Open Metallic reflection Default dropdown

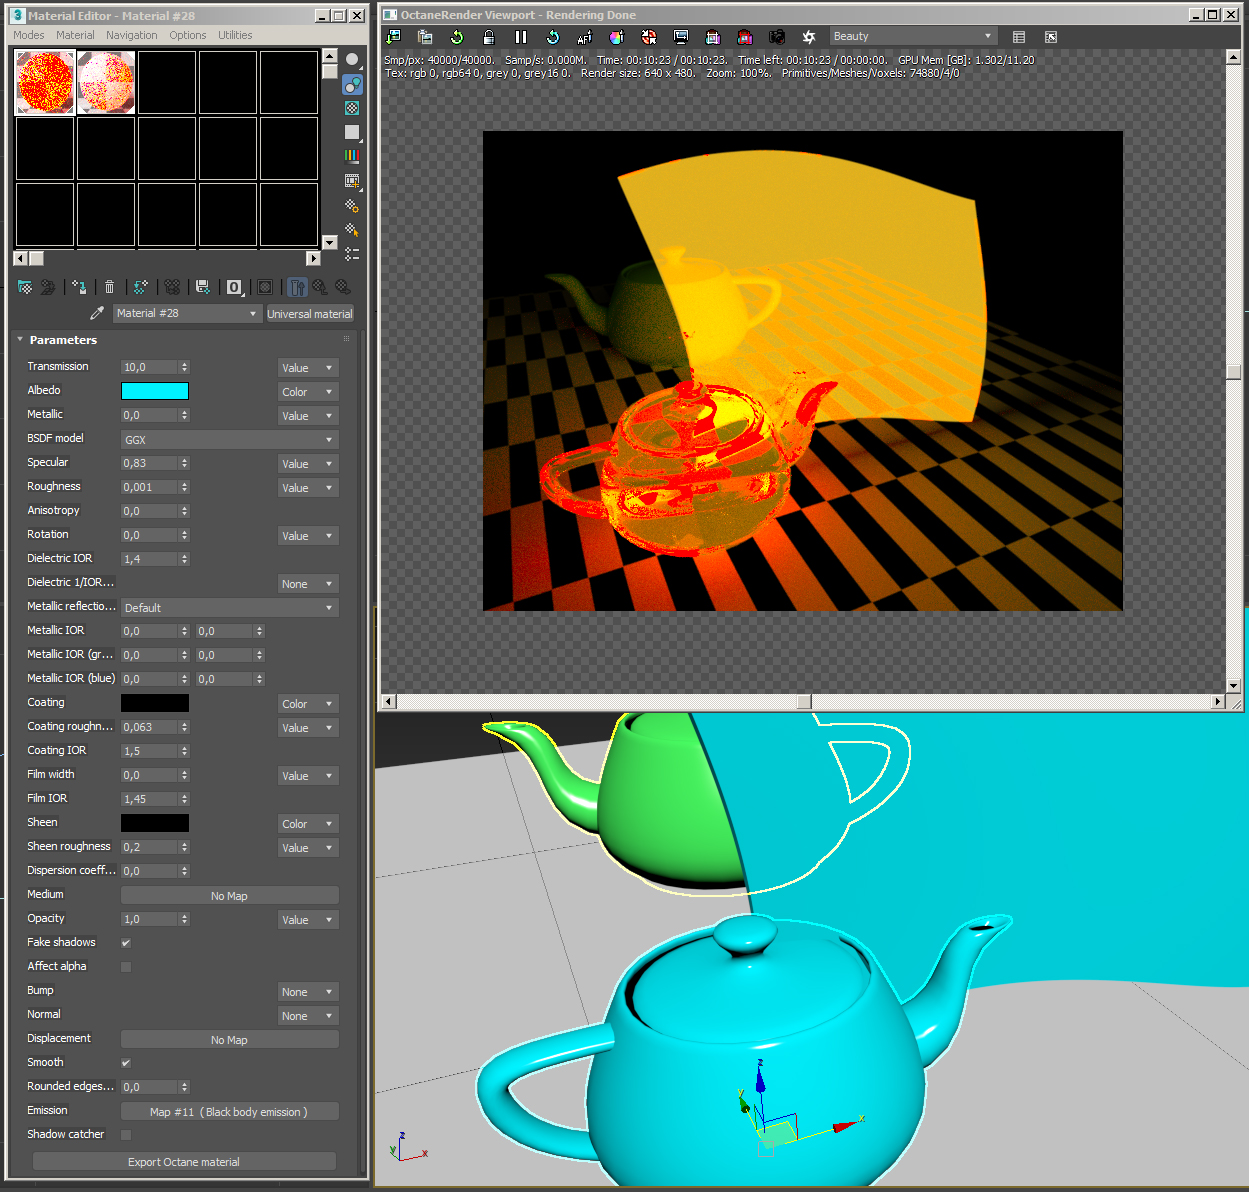(230, 608)
